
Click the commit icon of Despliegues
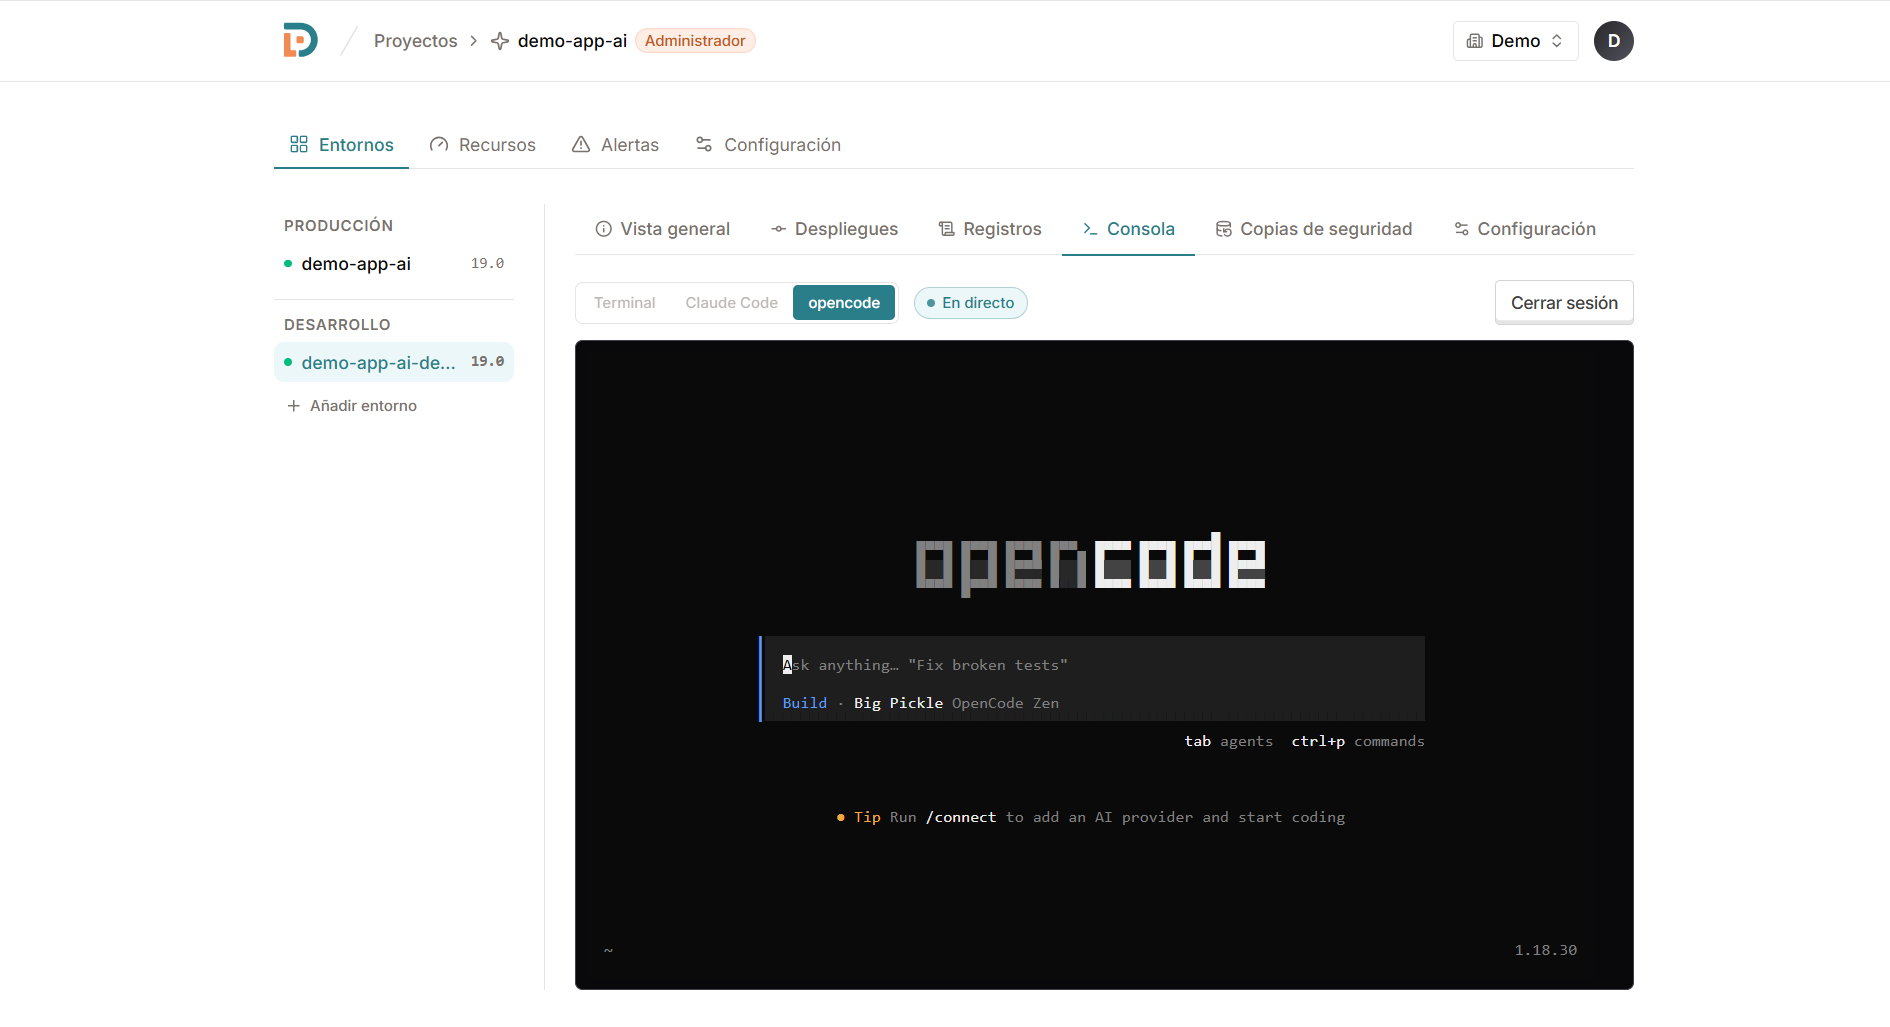[x=778, y=229]
